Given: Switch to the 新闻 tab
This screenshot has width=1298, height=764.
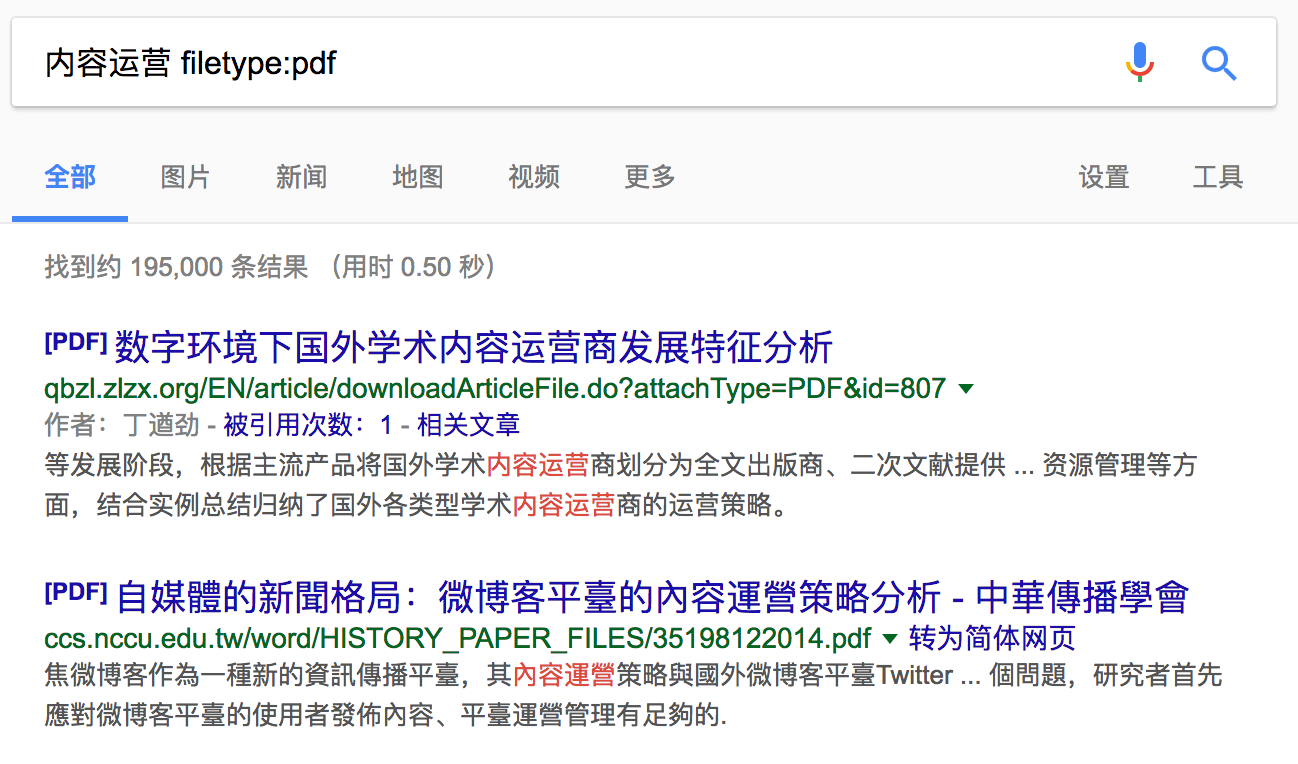Looking at the screenshot, I should pos(302,178).
